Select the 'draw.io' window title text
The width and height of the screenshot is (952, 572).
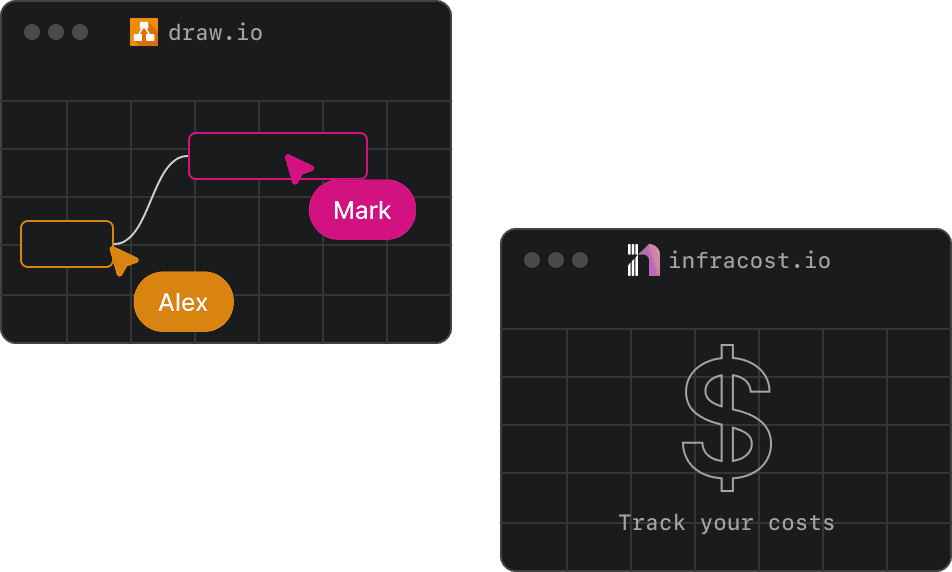pos(216,33)
